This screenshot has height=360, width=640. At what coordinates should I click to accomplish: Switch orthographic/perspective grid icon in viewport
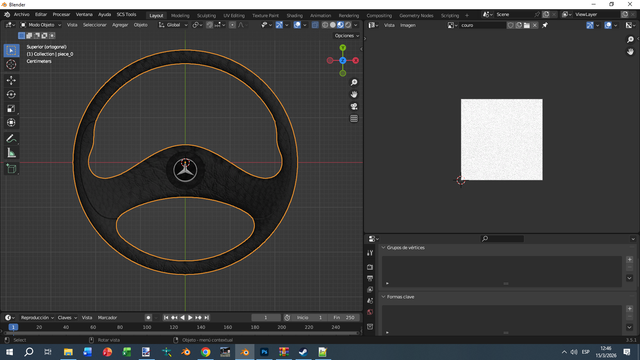[x=354, y=119]
